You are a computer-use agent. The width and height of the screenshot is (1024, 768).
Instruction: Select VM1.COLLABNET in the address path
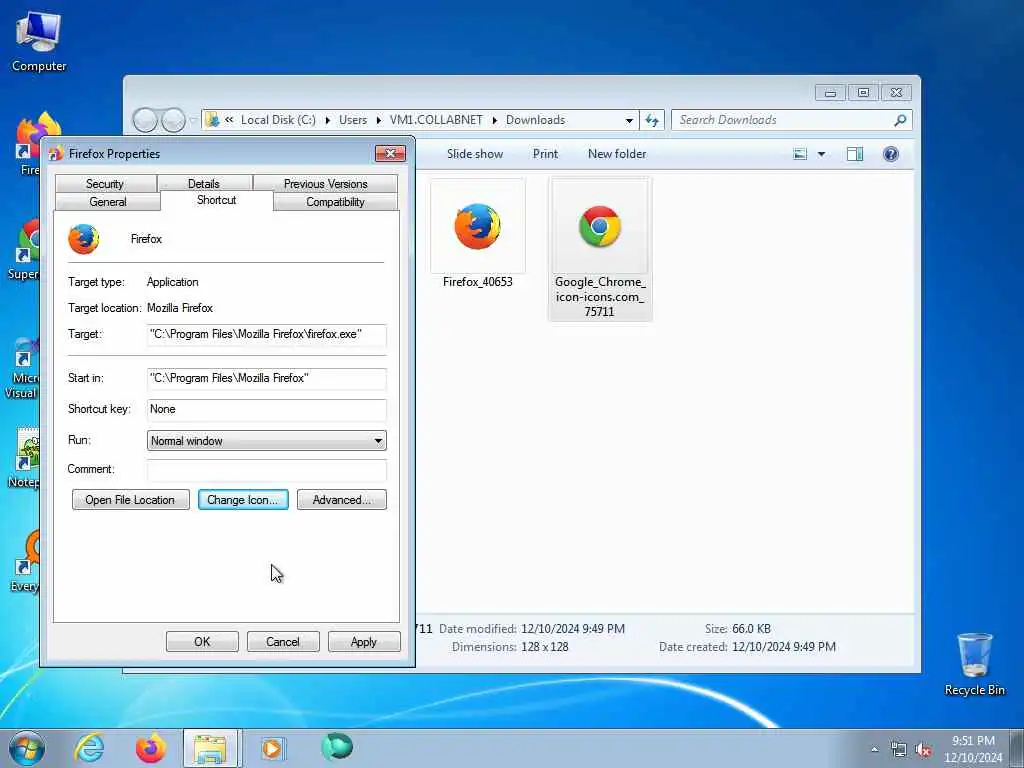click(x=436, y=120)
